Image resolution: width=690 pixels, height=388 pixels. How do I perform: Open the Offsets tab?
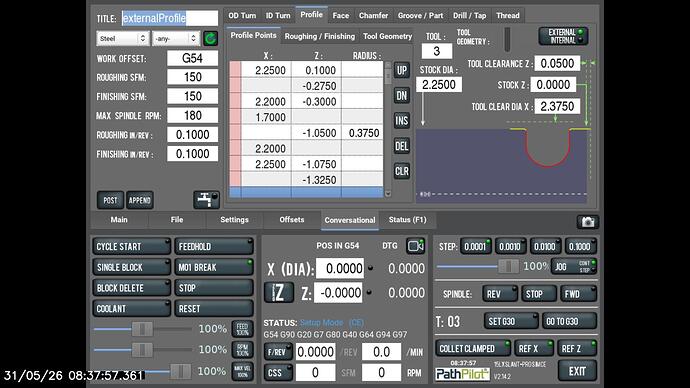click(x=291, y=220)
